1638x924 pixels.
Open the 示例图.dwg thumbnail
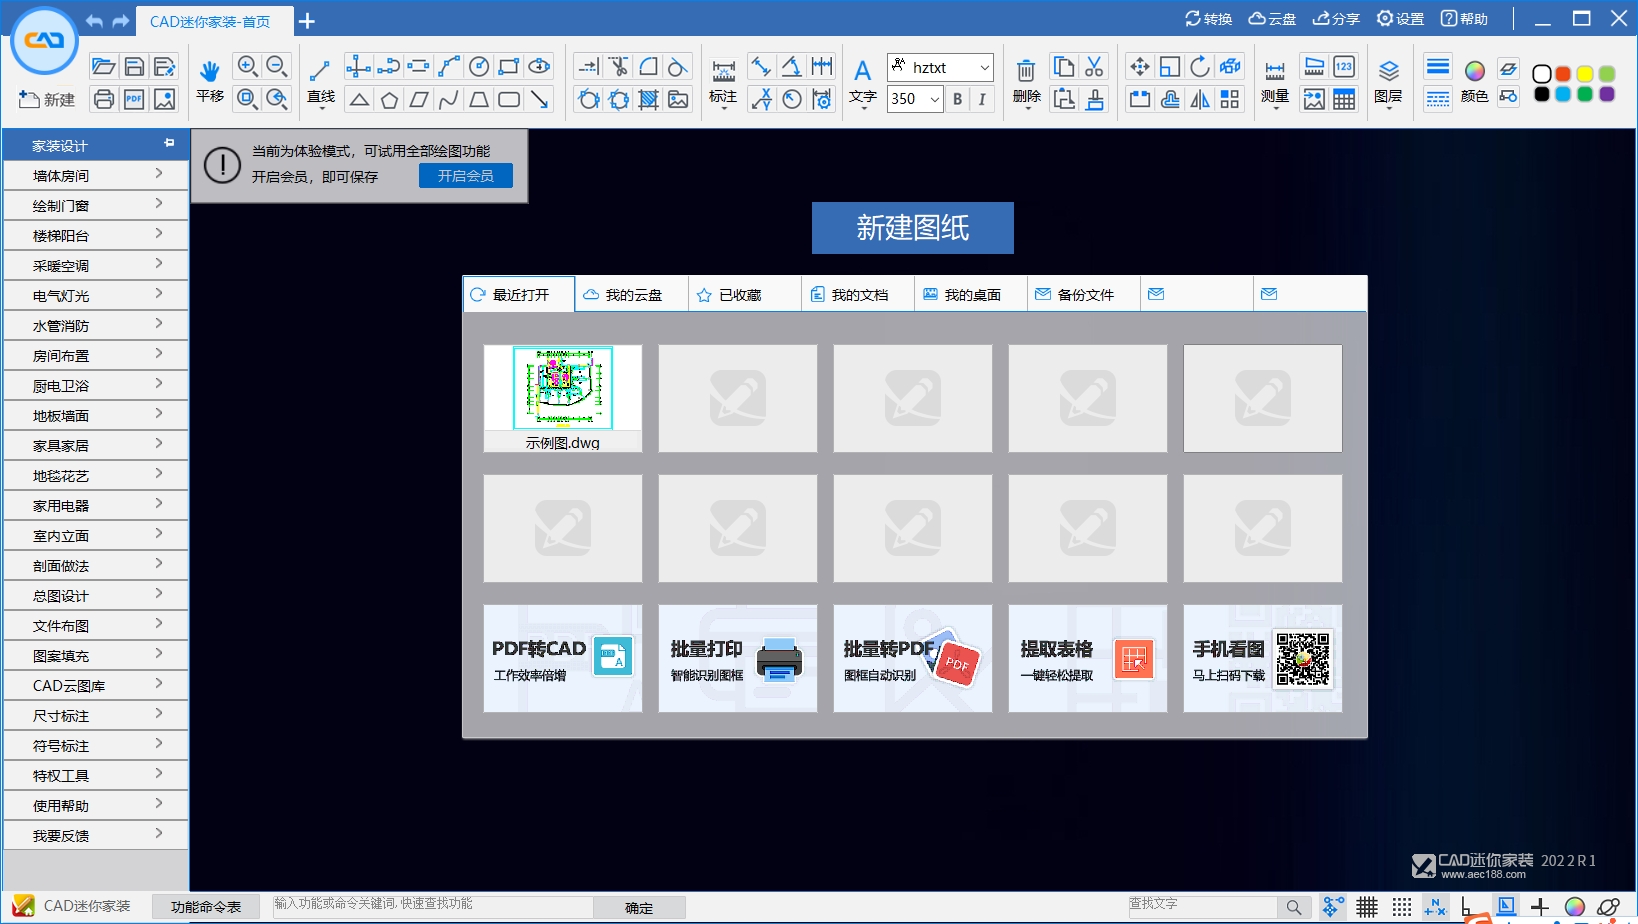pyautogui.click(x=562, y=397)
